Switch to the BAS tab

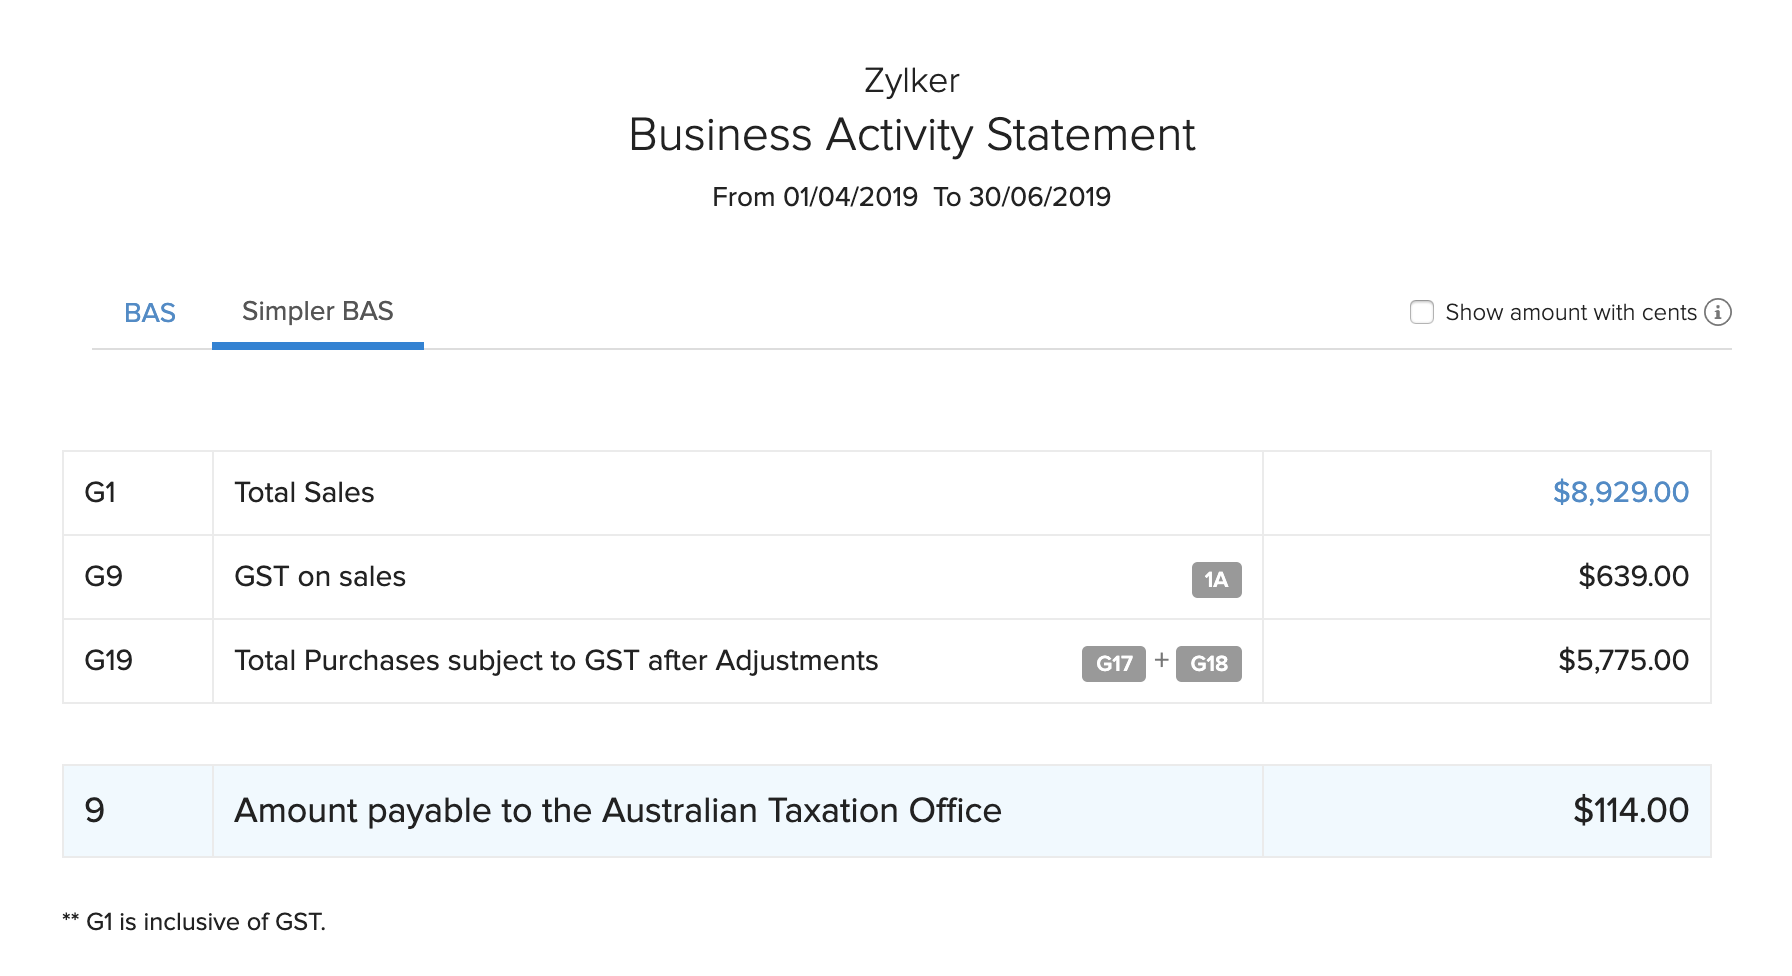(x=150, y=313)
